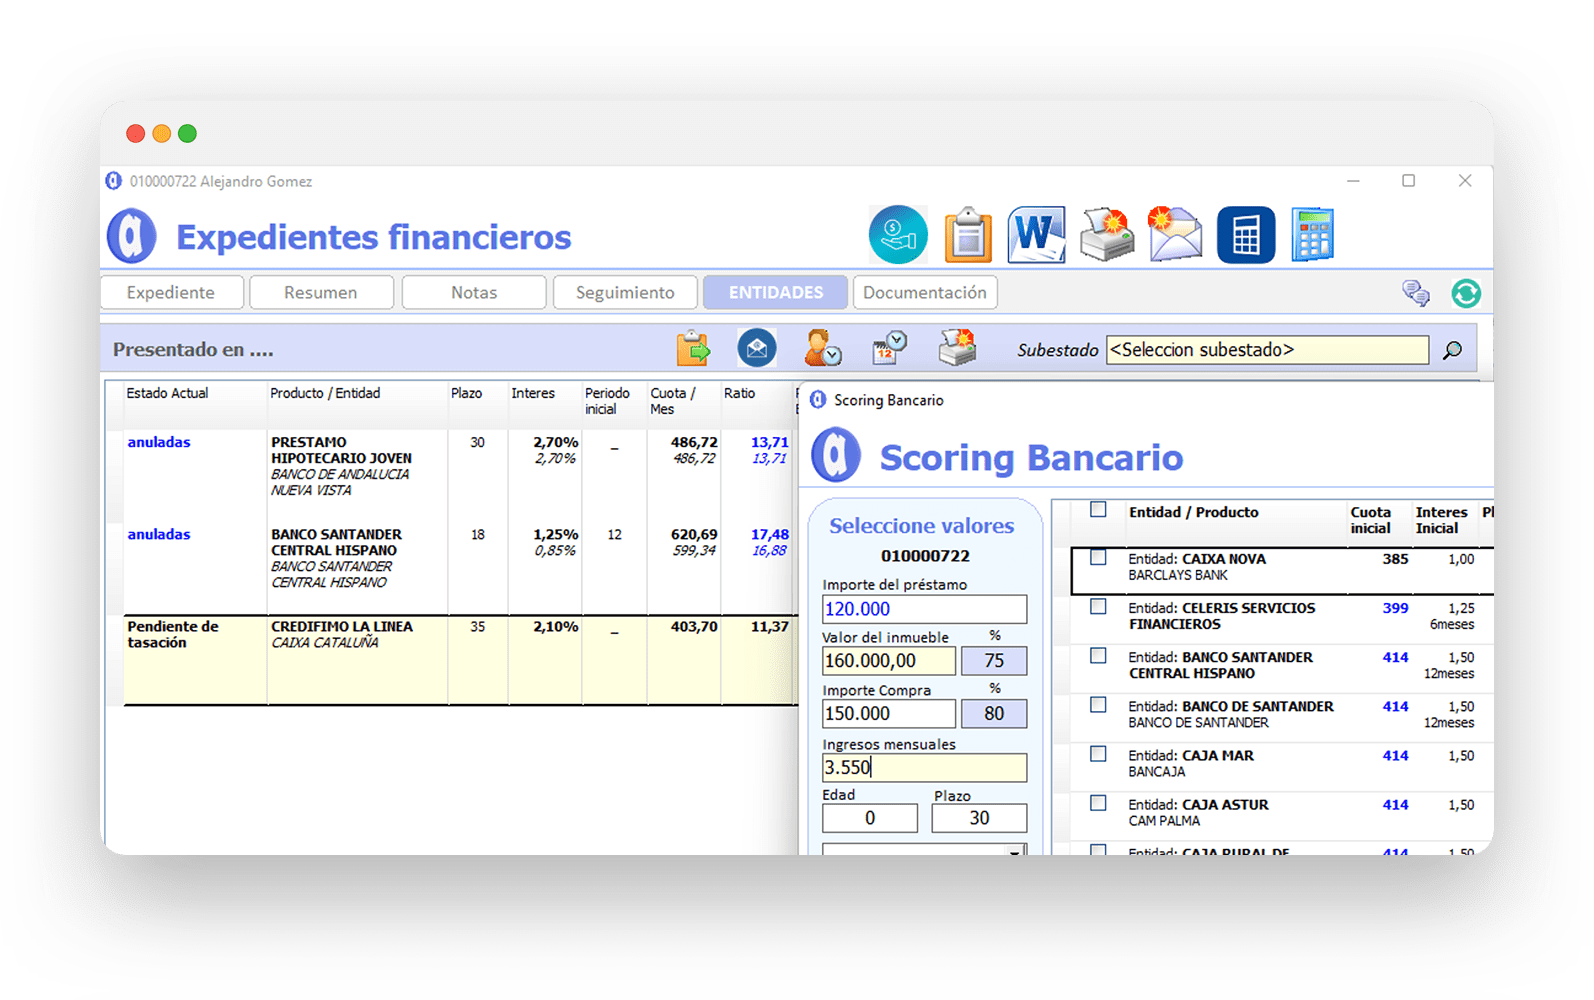Click the calendar with clock icon

889,348
